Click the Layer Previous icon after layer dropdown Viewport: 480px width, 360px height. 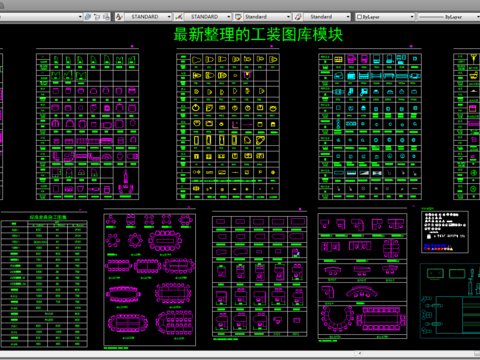click(88, 17)
